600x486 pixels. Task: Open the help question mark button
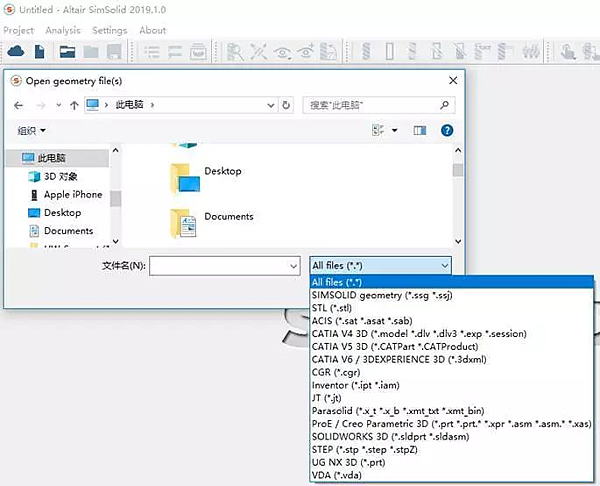(x=447, y=130)
